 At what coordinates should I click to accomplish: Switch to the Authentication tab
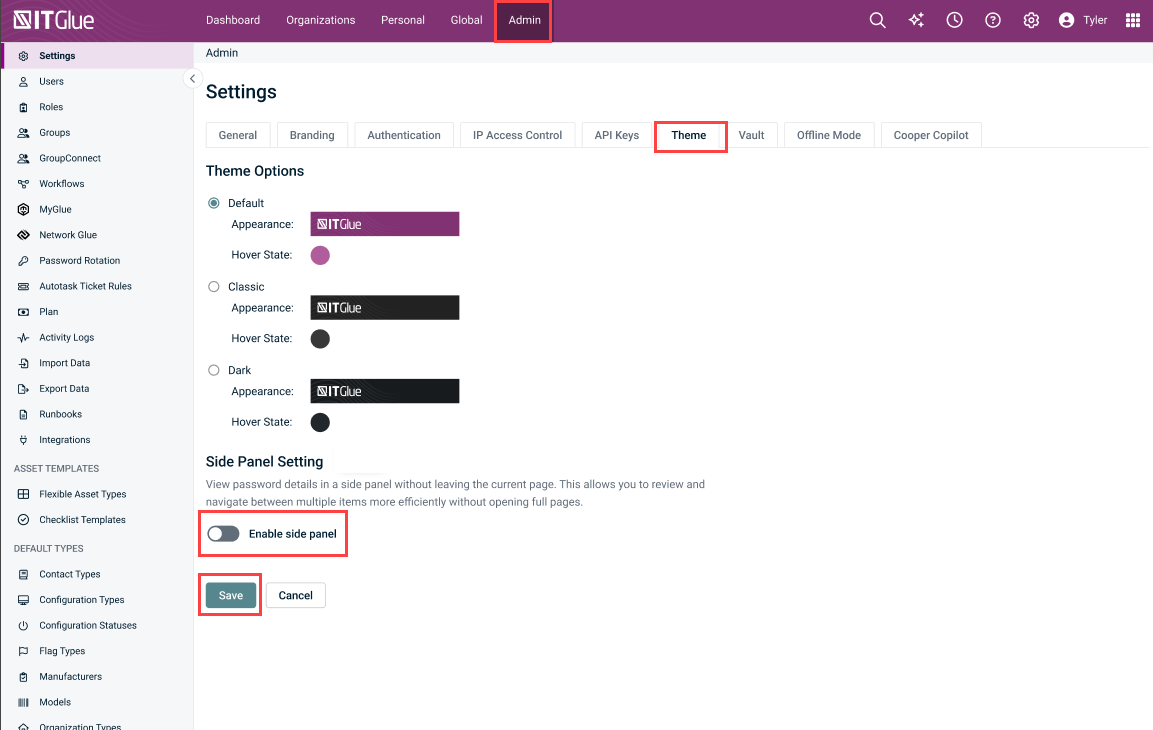click(404, 135)
